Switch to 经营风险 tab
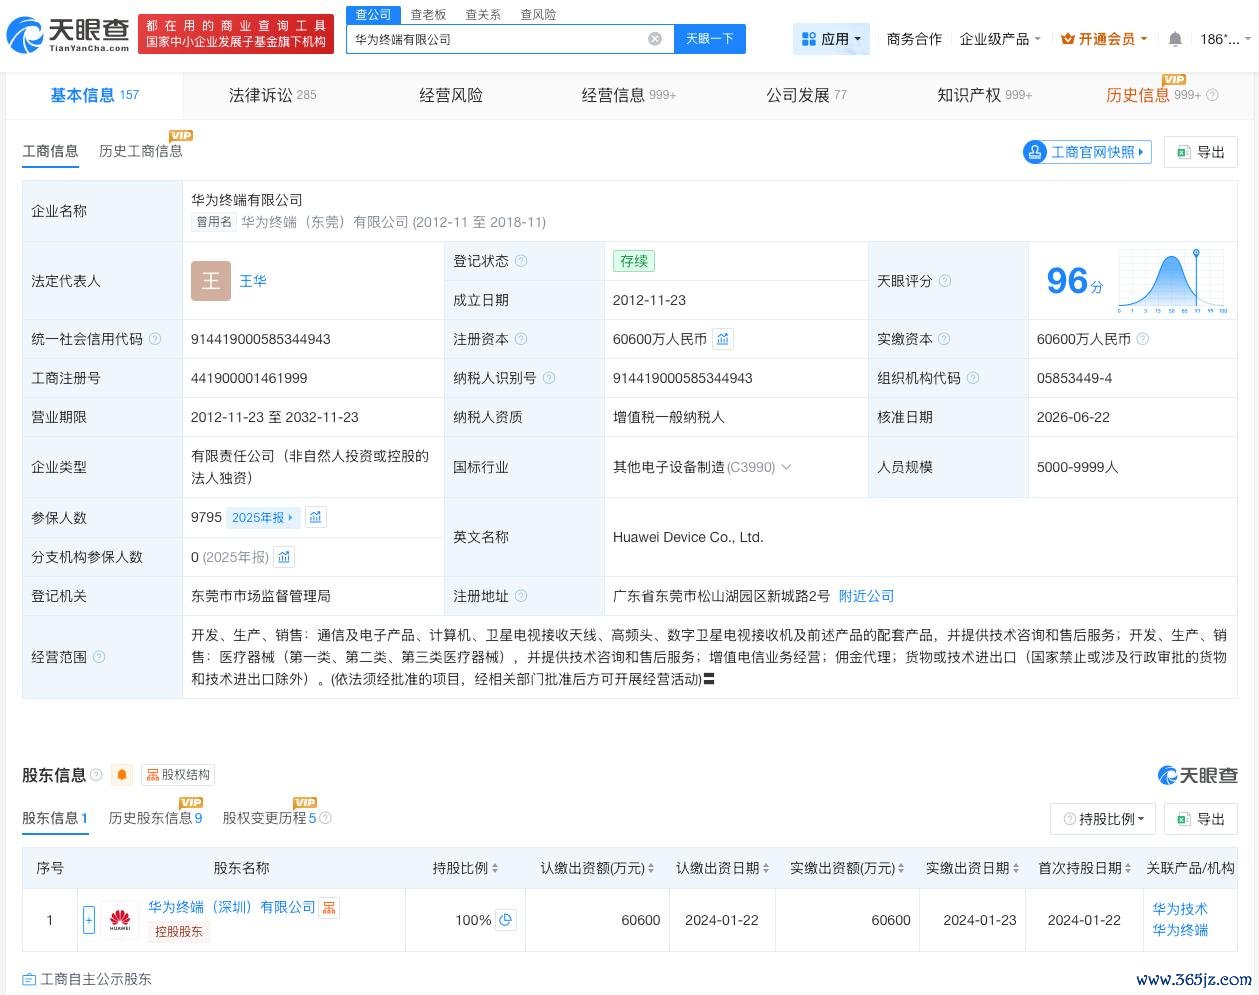The image size is (1259, 995). [451, 95]
